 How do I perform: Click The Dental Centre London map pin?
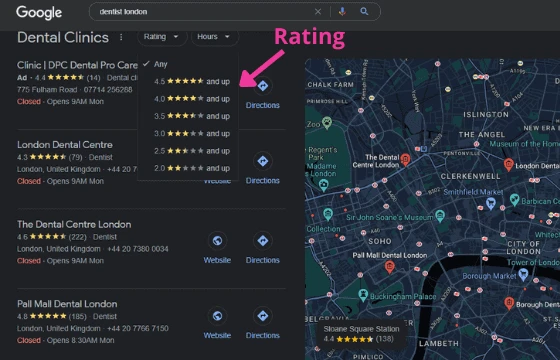pyautogui.click(x=405, y=159)
